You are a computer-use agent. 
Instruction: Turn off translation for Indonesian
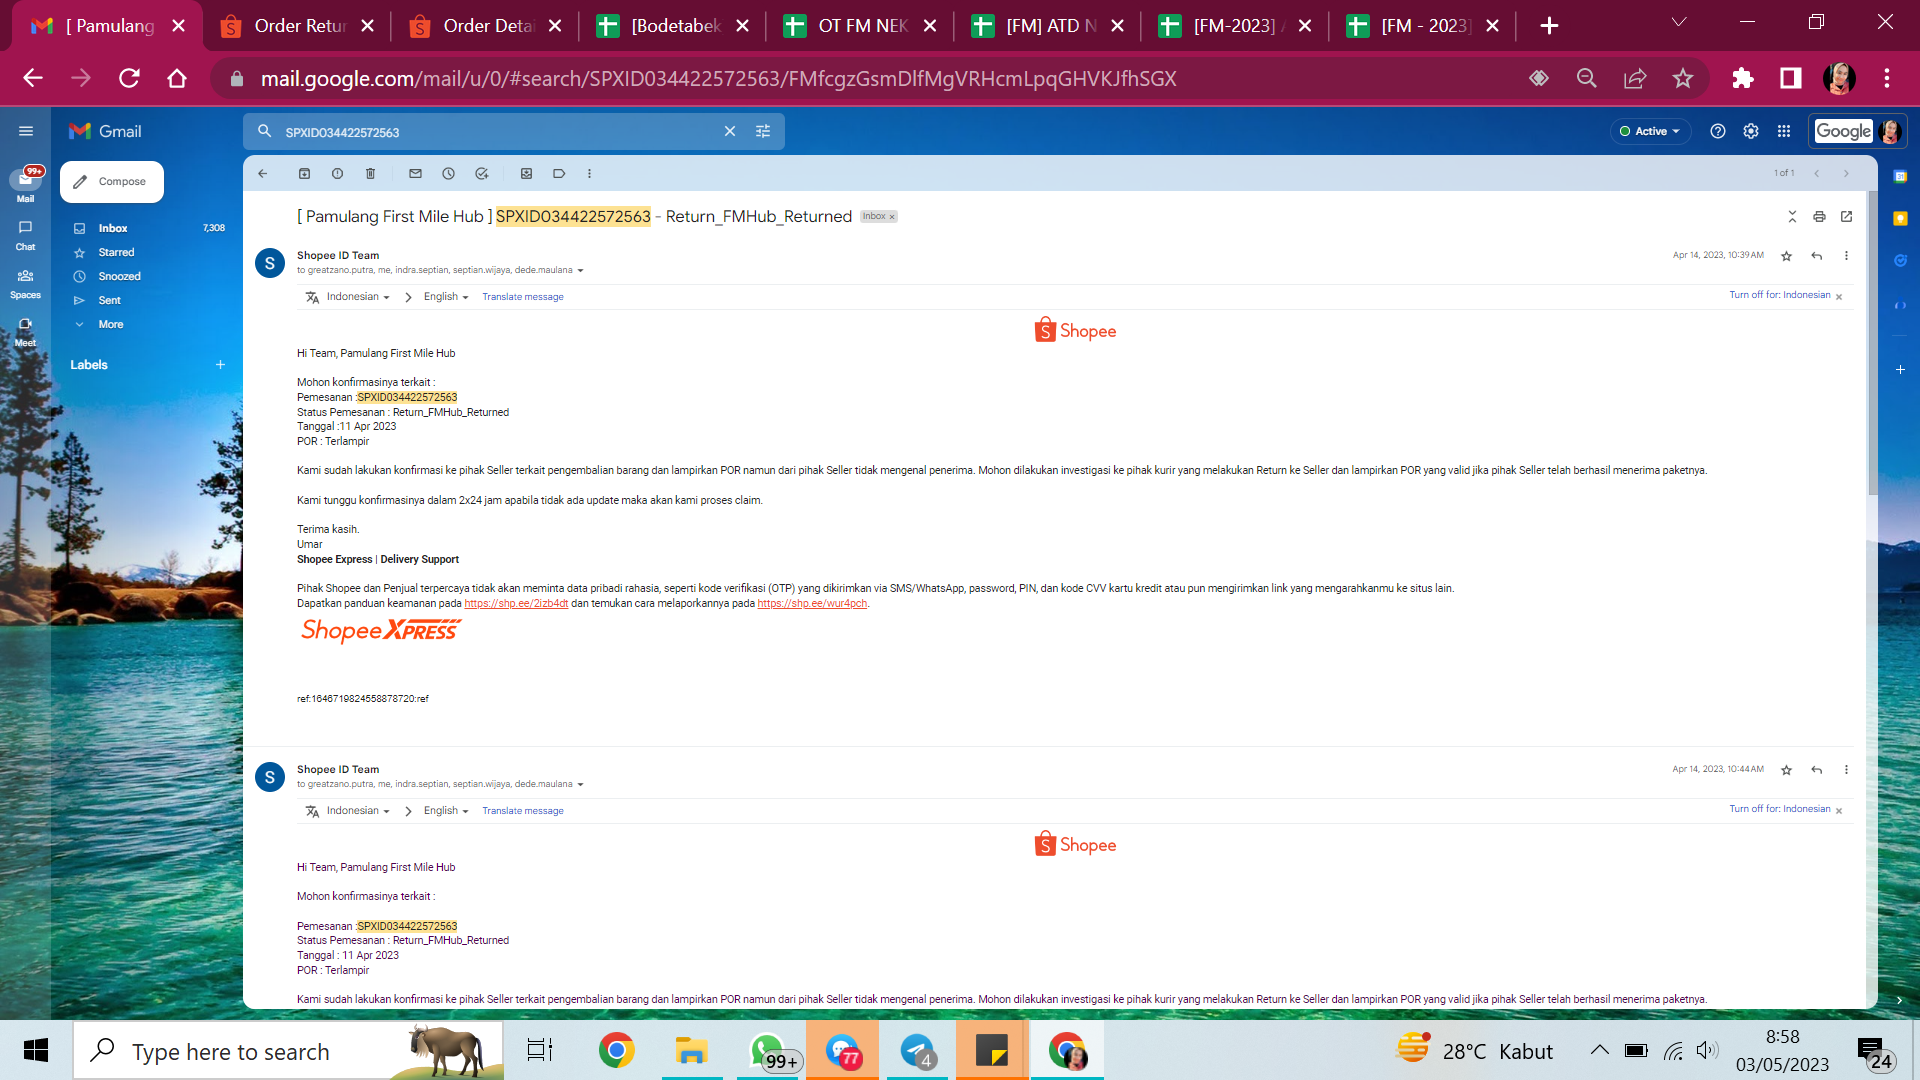(1779, 295)
